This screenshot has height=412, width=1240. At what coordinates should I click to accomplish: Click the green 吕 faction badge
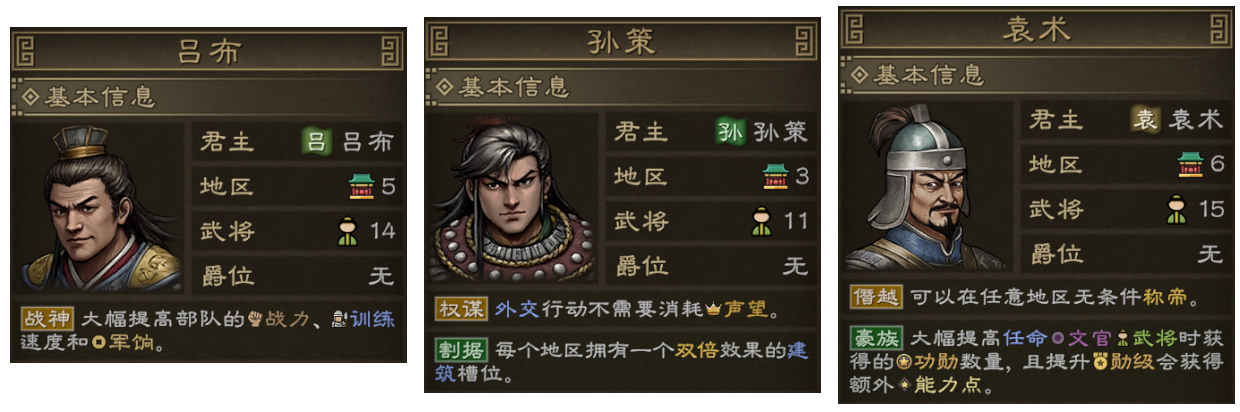(x=317, y=141)
